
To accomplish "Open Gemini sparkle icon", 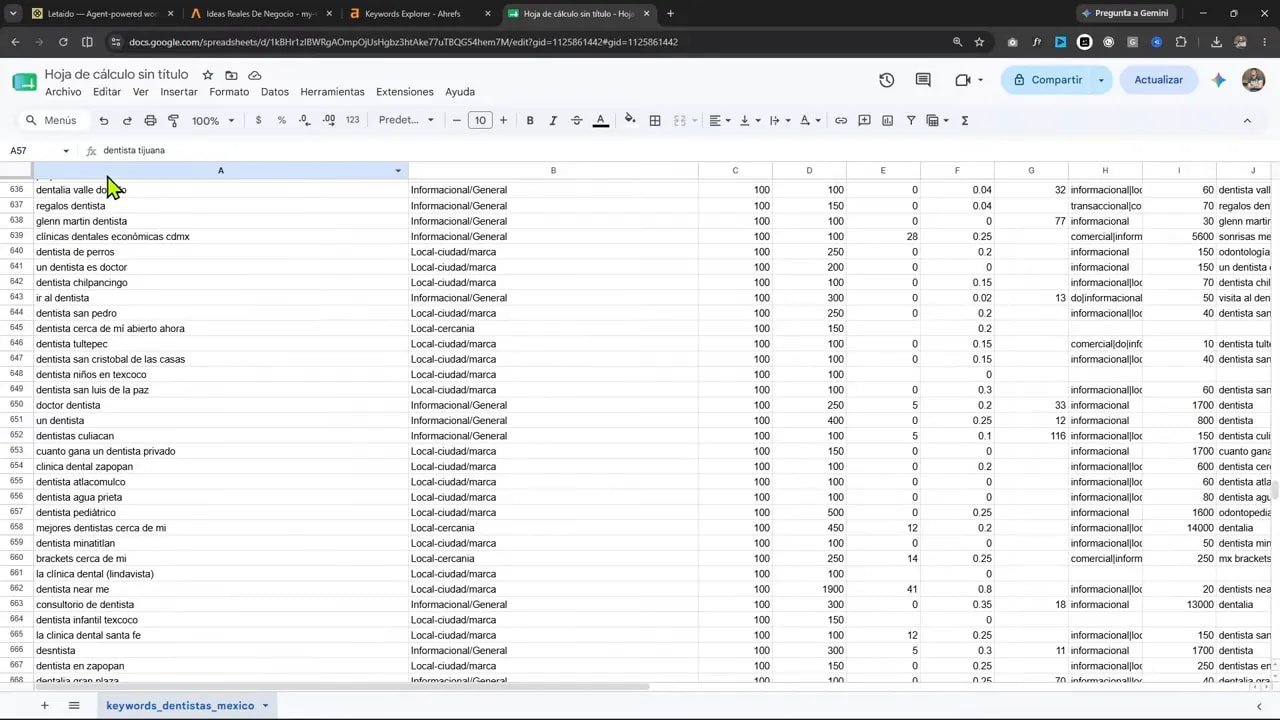I will [1219, 80].
